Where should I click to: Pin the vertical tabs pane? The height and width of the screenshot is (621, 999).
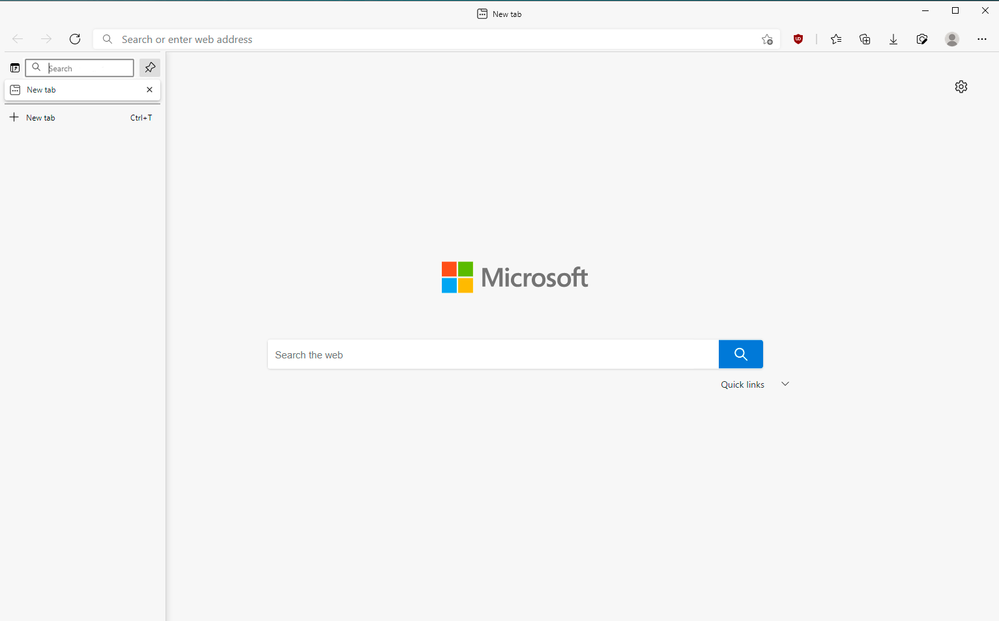(150, 67)
